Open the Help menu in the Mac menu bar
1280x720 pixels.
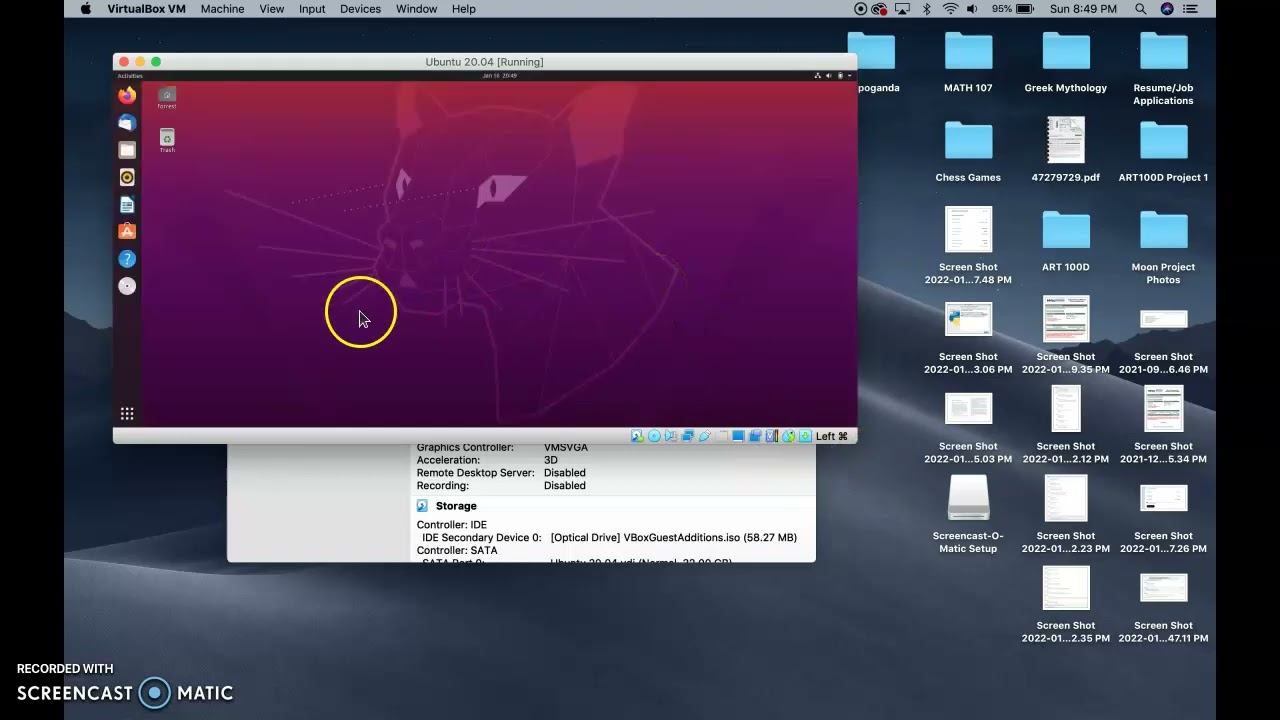click(464, 9)
